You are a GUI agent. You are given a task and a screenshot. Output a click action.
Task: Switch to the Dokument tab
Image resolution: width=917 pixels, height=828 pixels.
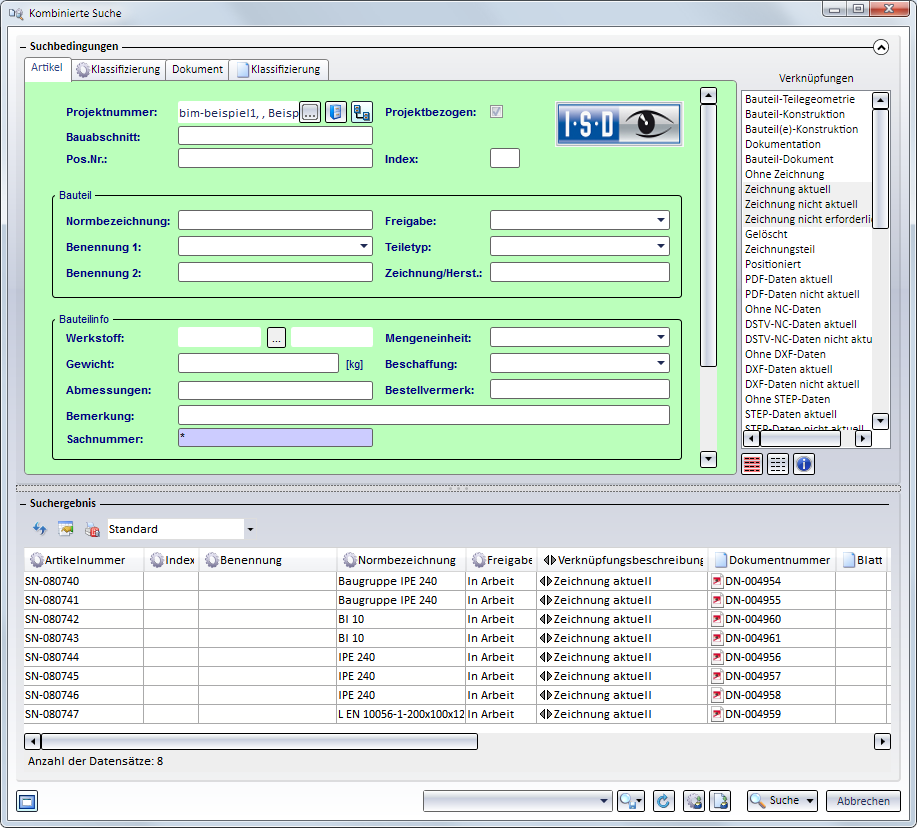click(197, 69)
